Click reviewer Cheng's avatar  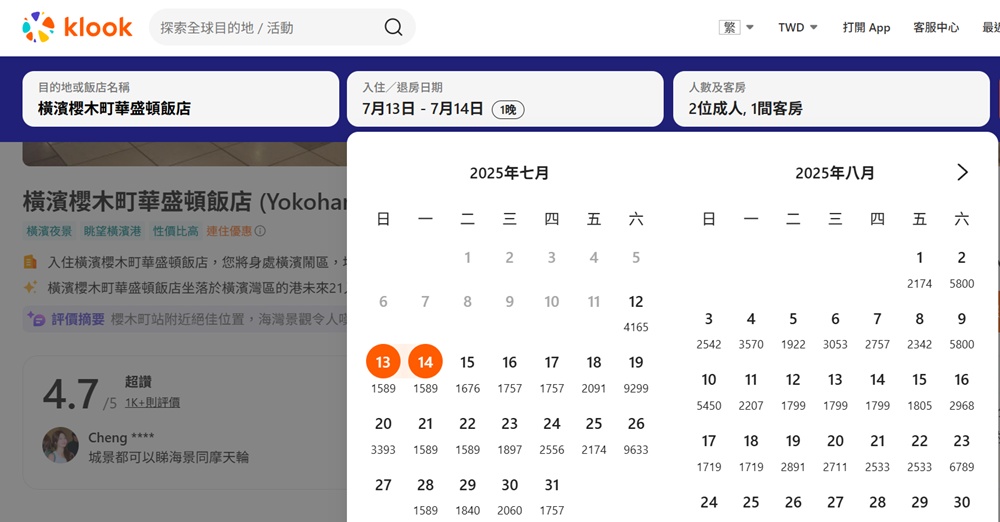tap(61, 445)
